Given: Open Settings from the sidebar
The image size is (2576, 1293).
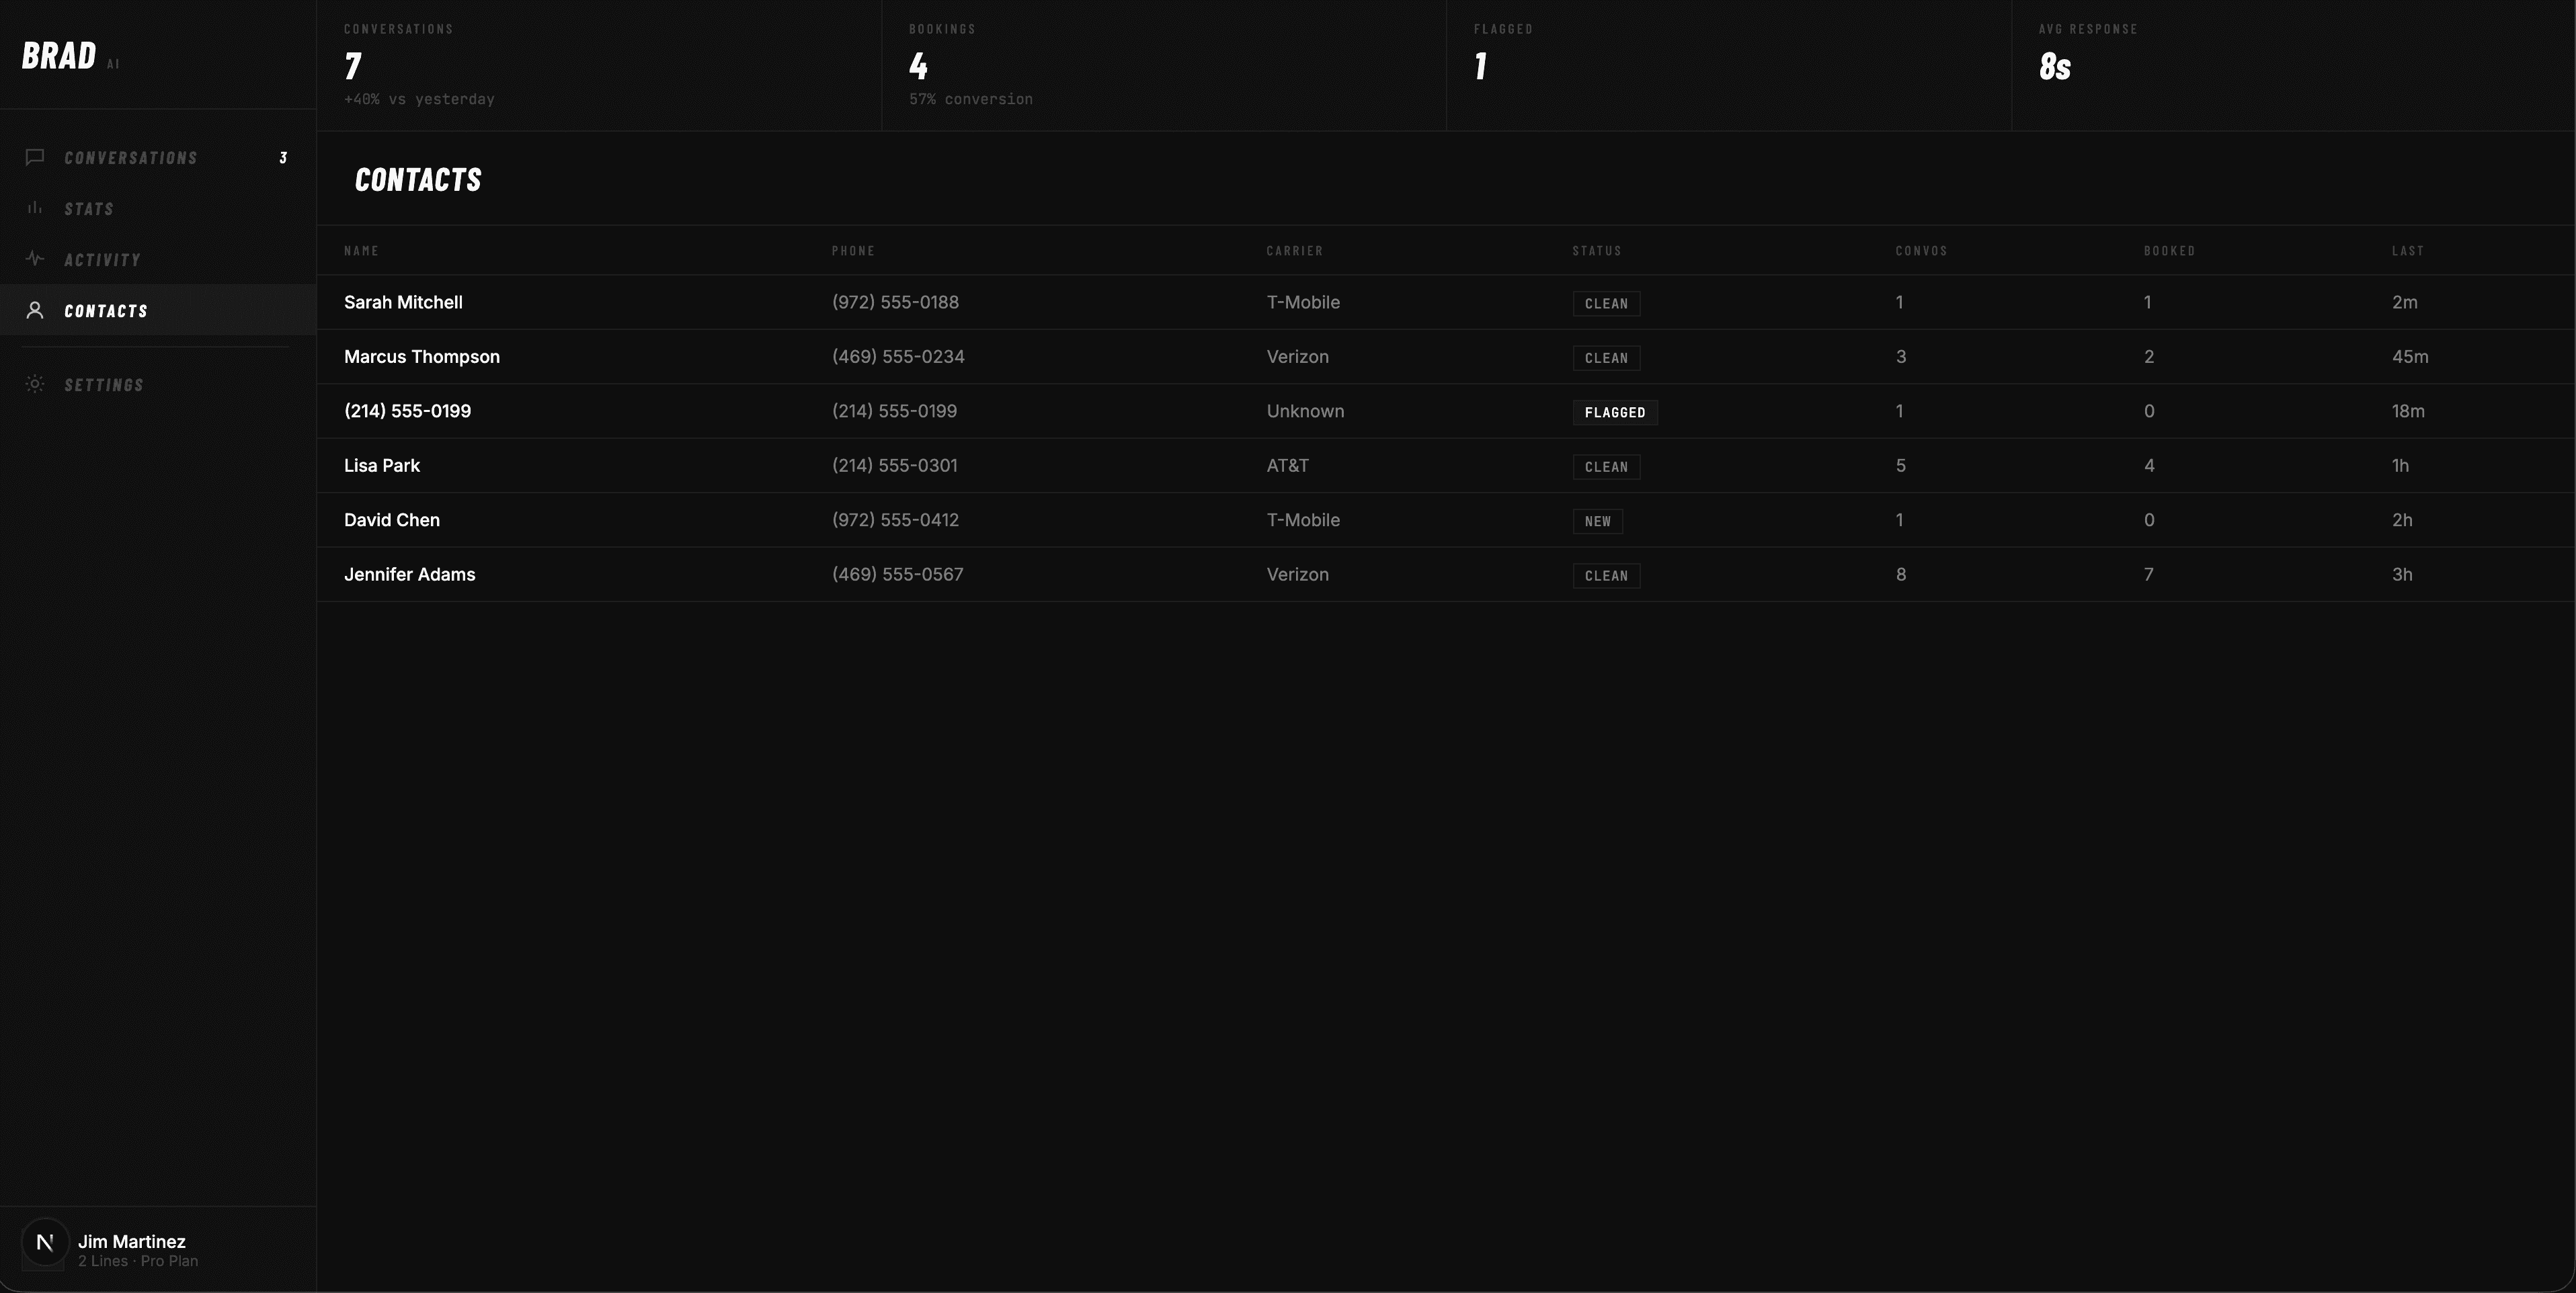Looking at the screenshot, I should (x=104, y=385).
